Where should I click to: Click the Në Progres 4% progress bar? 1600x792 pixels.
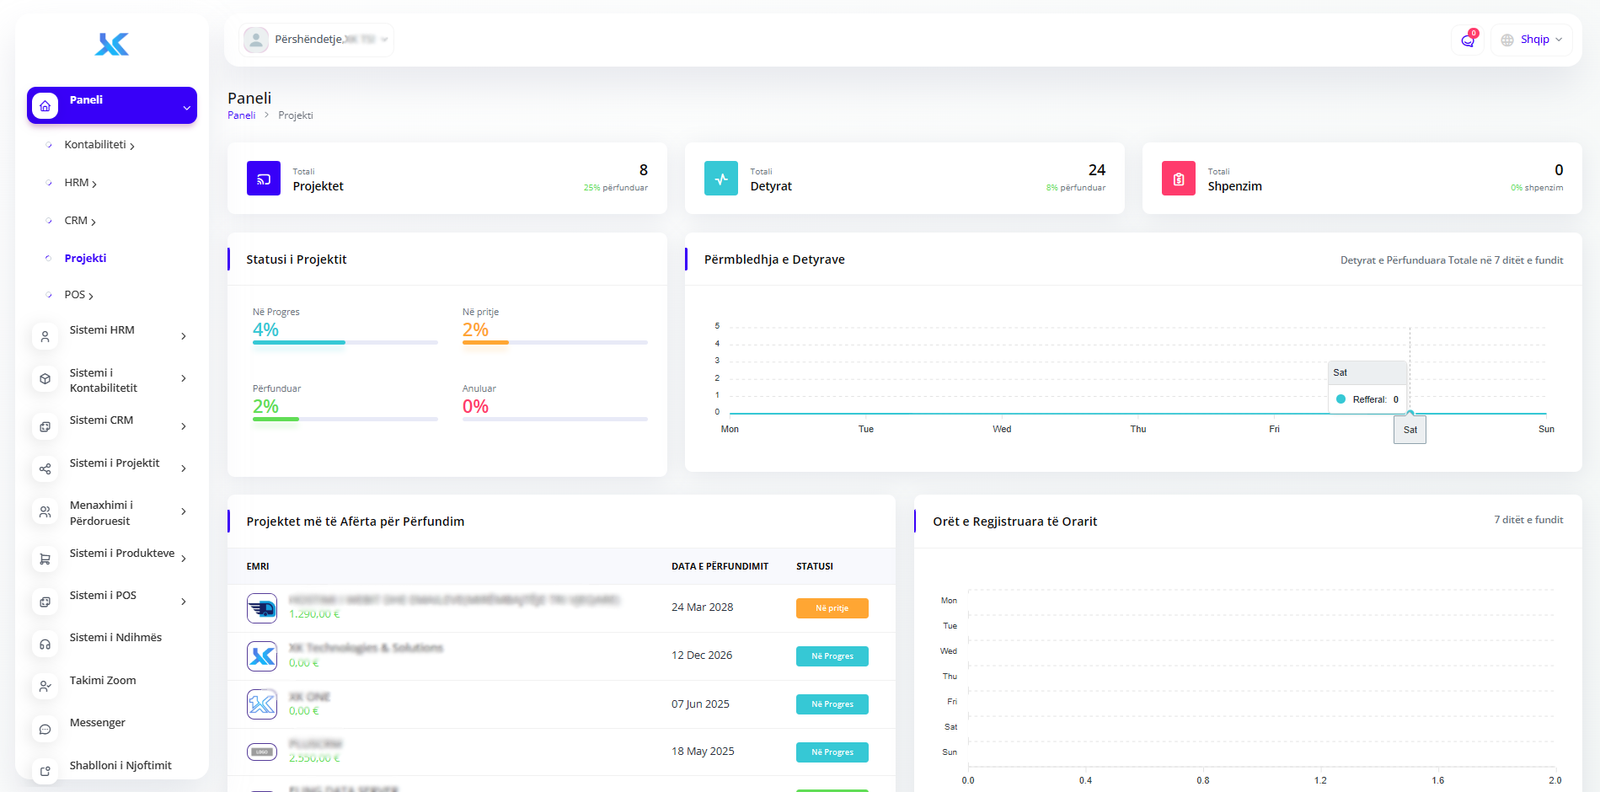tap(345, 343)
